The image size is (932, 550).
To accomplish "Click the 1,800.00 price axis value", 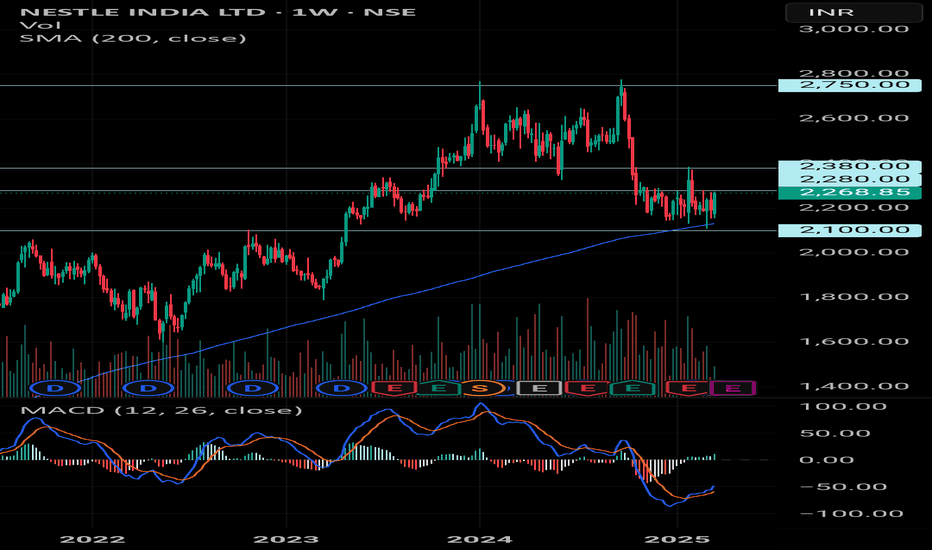I will coord(854,297).
